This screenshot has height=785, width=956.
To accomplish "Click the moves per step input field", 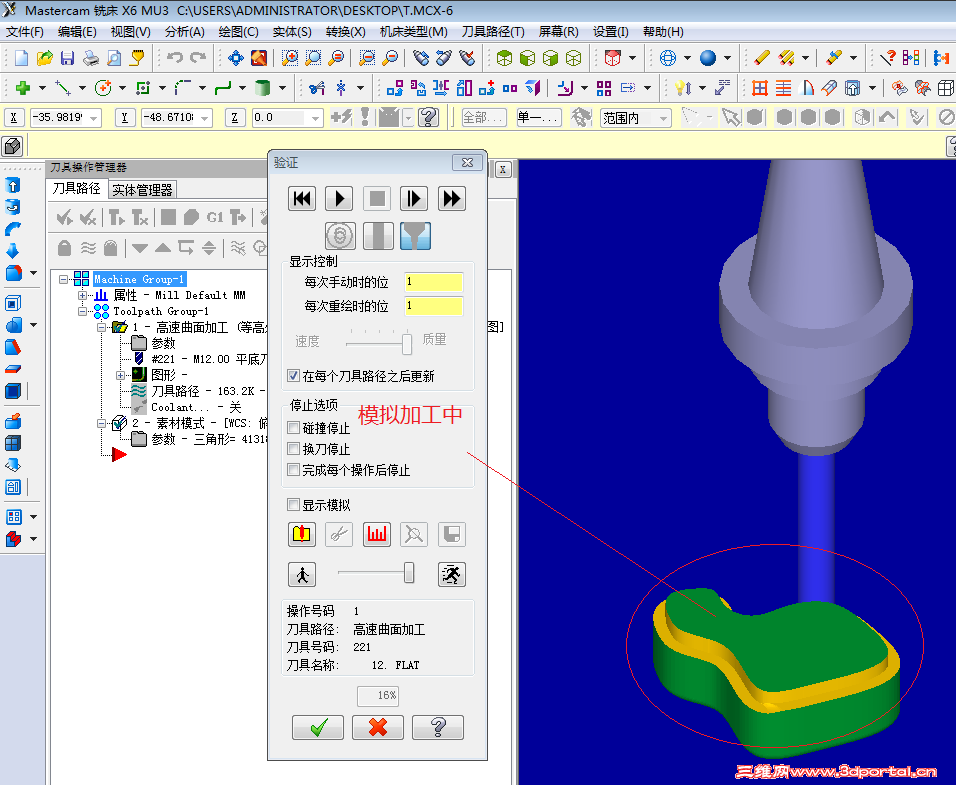I will coord(433,282).
